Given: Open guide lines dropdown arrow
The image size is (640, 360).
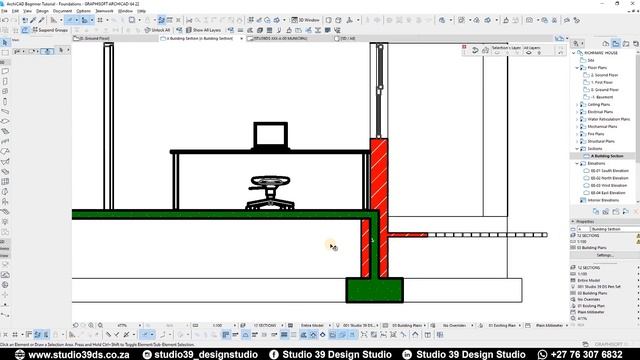Looking at the screenshot, I should tap(76, 20).
